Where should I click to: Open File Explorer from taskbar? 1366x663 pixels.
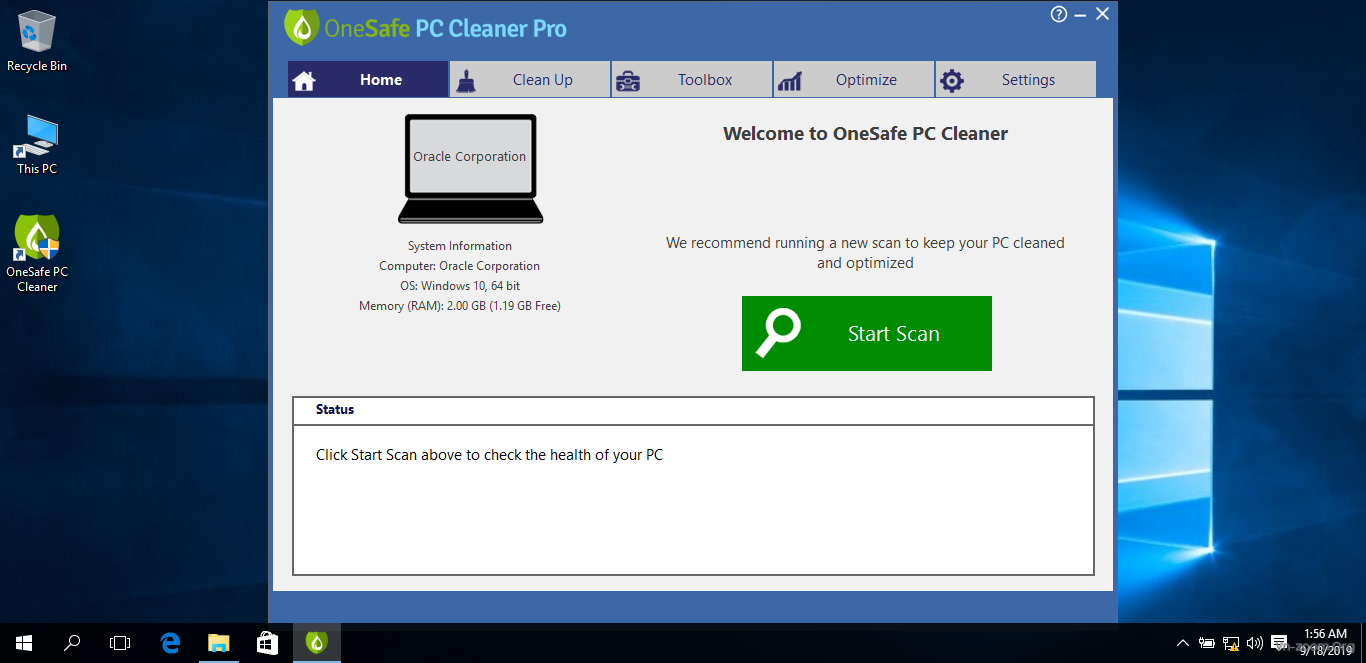point(218,643)
